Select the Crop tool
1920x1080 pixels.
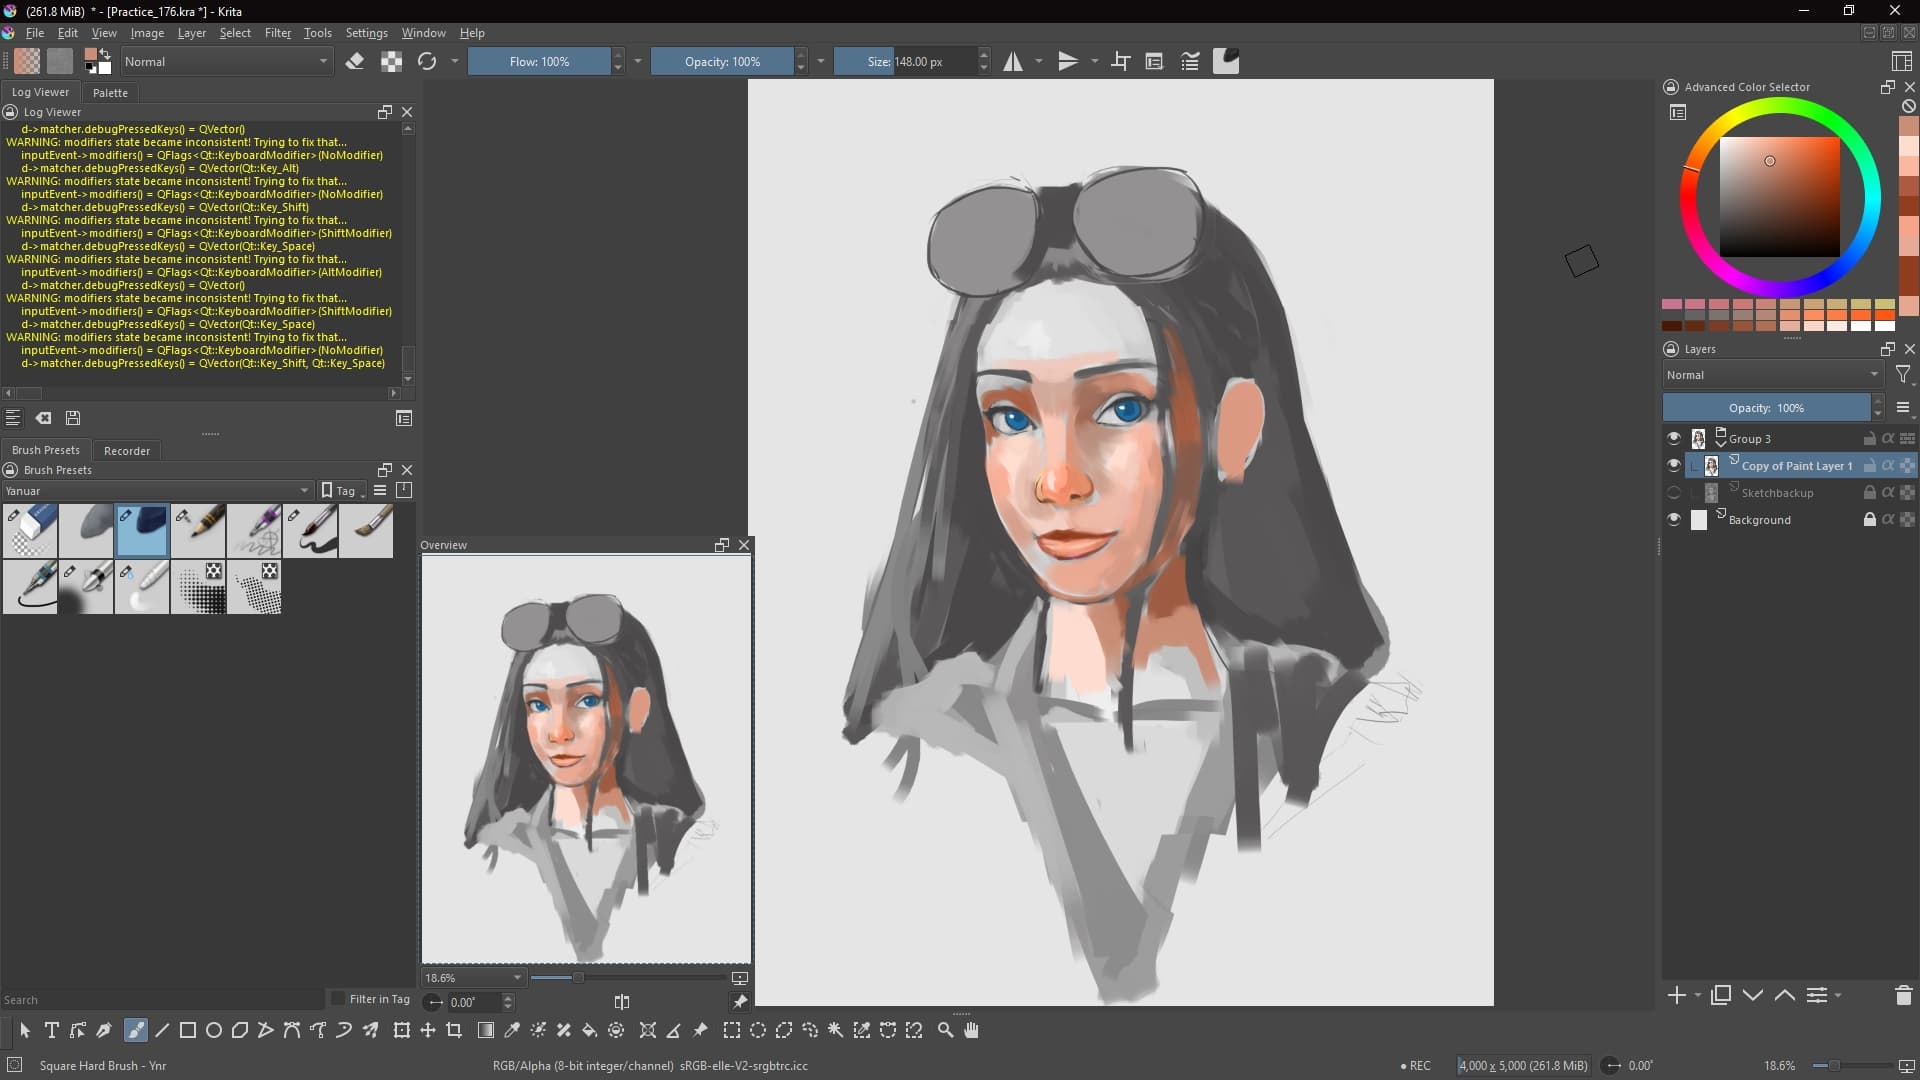click(454, 1030)
